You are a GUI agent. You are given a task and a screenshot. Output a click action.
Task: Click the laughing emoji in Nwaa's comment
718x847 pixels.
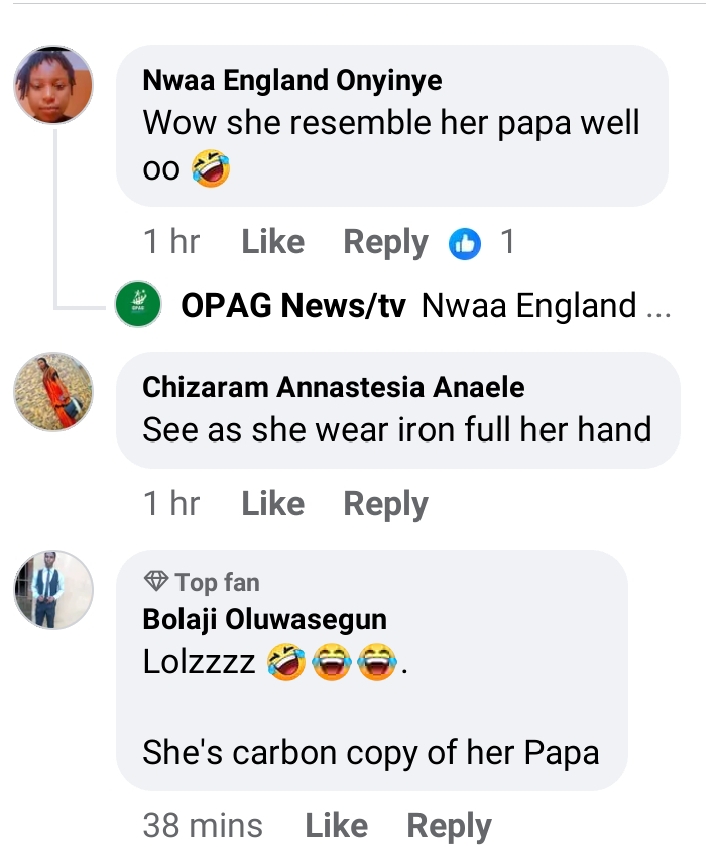pyautogui.click(x=210, y=169)
